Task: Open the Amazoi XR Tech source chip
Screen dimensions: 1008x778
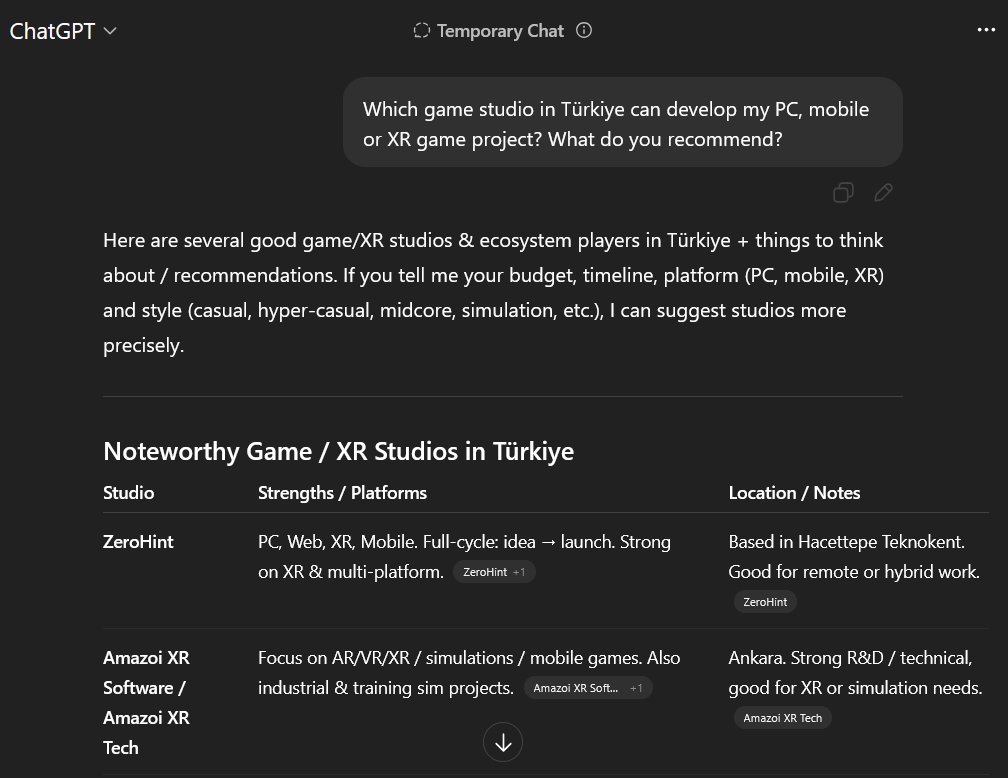Action: point(782,718)
